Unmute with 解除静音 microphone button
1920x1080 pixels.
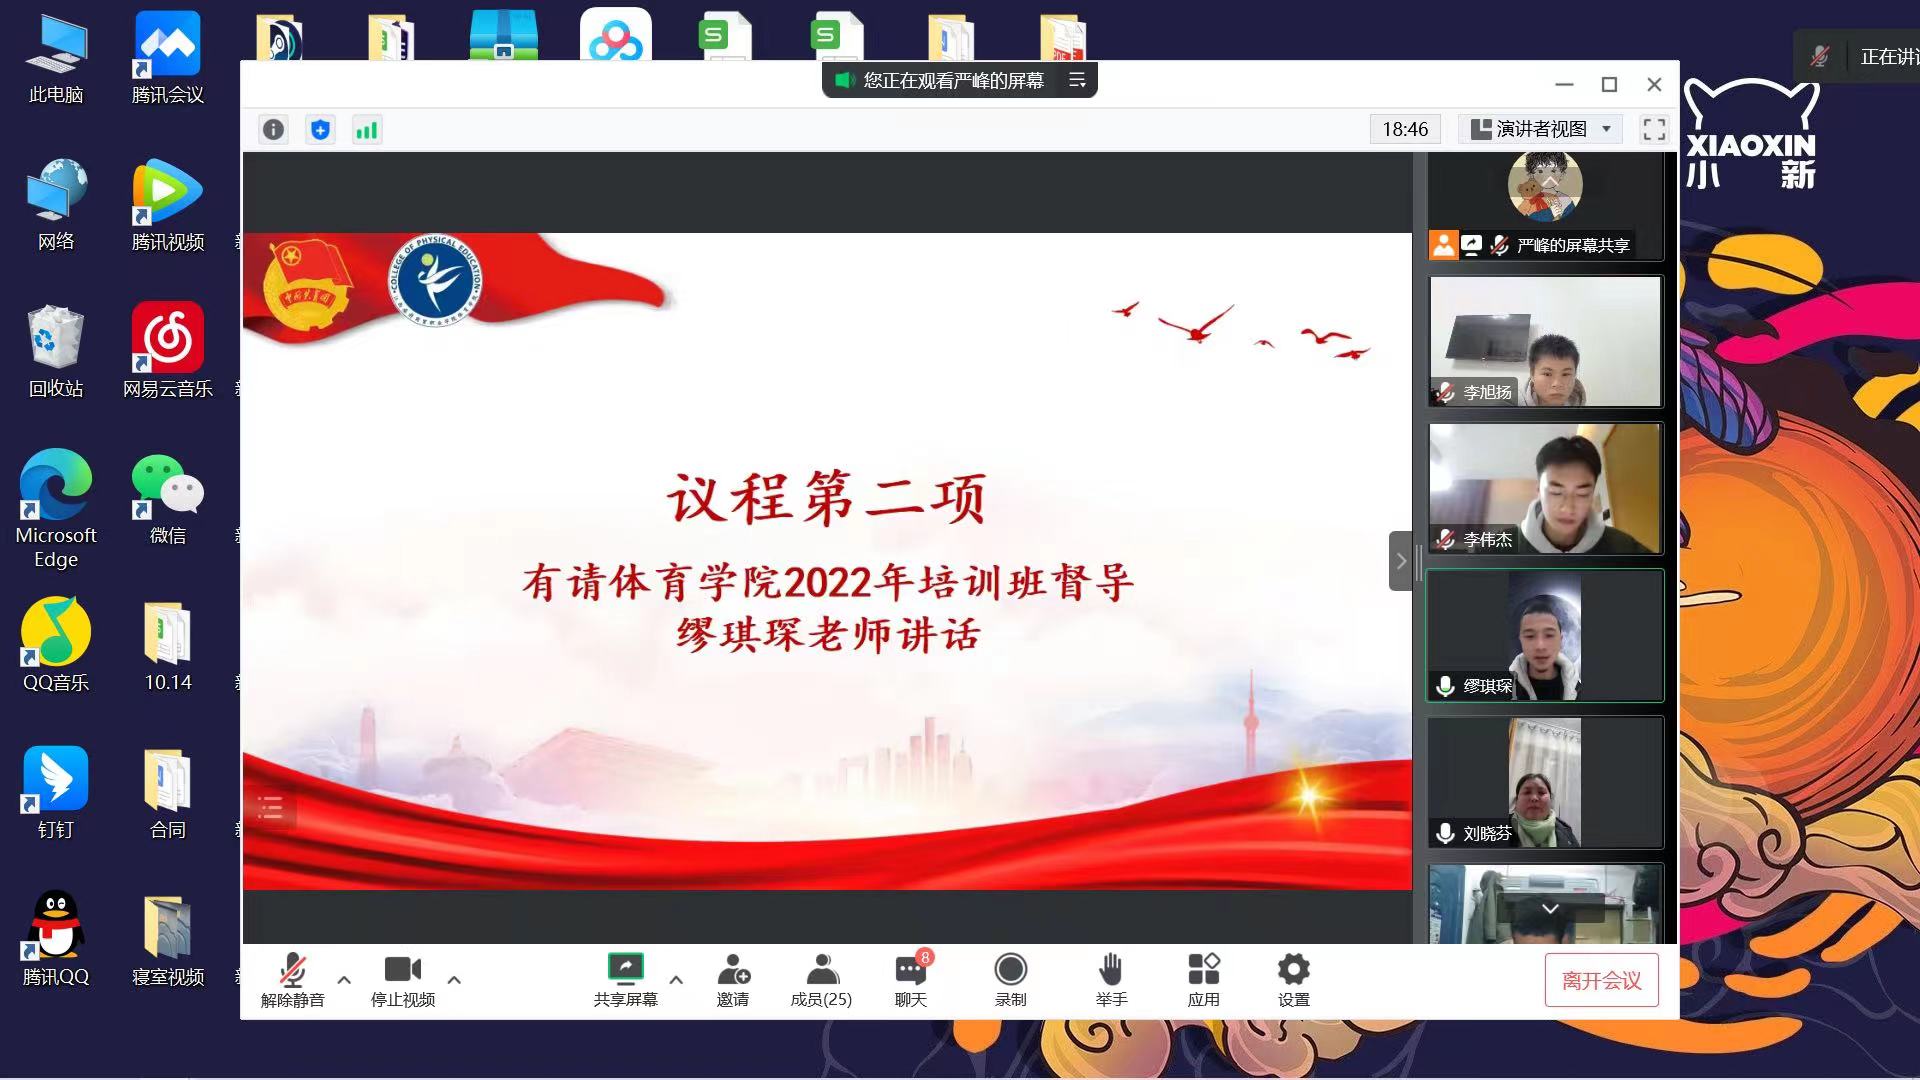(292, 980)
